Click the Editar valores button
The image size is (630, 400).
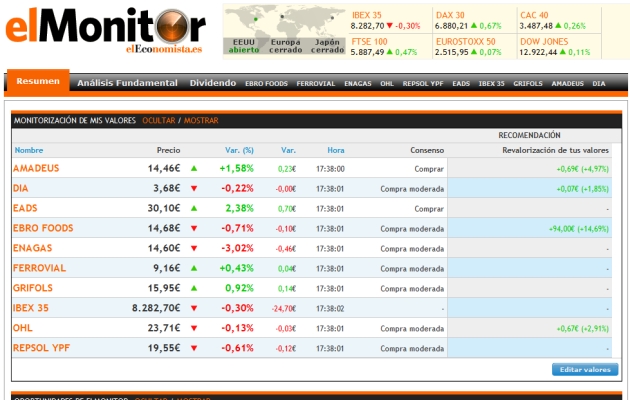click(585, 369)
